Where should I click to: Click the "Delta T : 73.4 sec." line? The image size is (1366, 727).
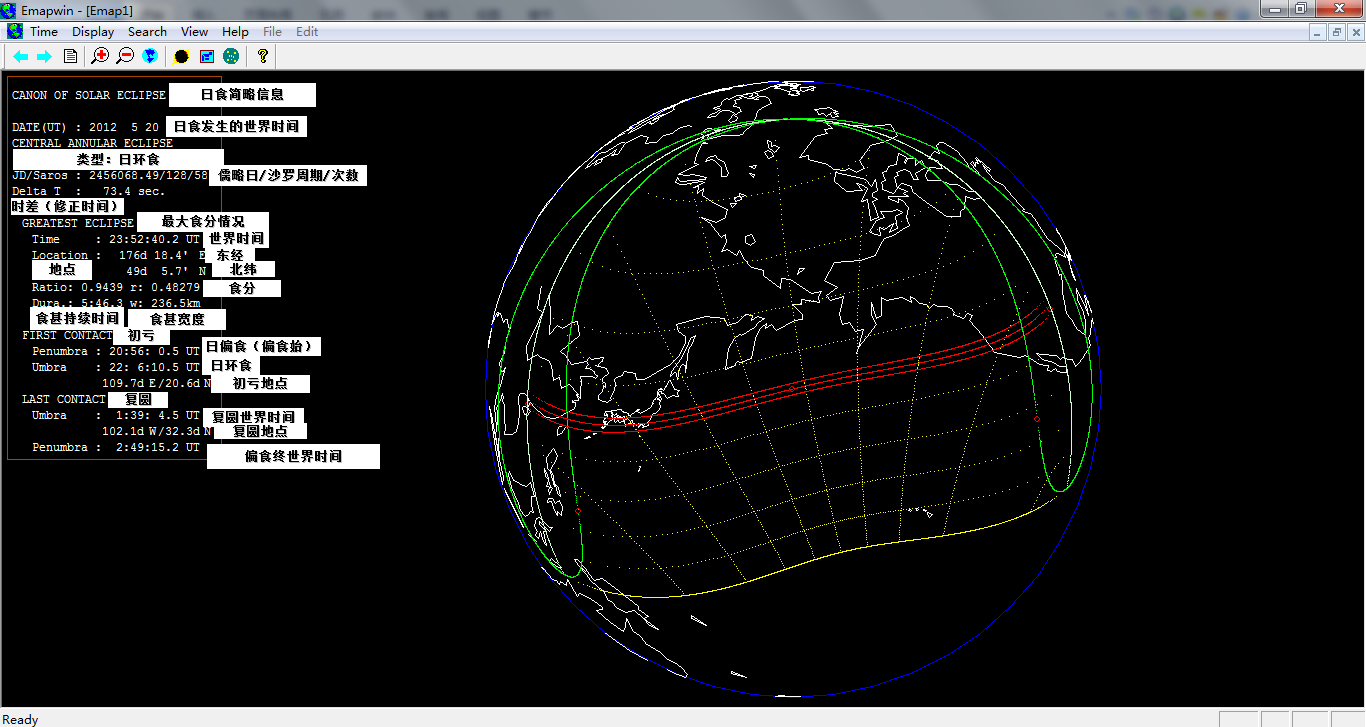pyautogui.click(x=89, y=191)
